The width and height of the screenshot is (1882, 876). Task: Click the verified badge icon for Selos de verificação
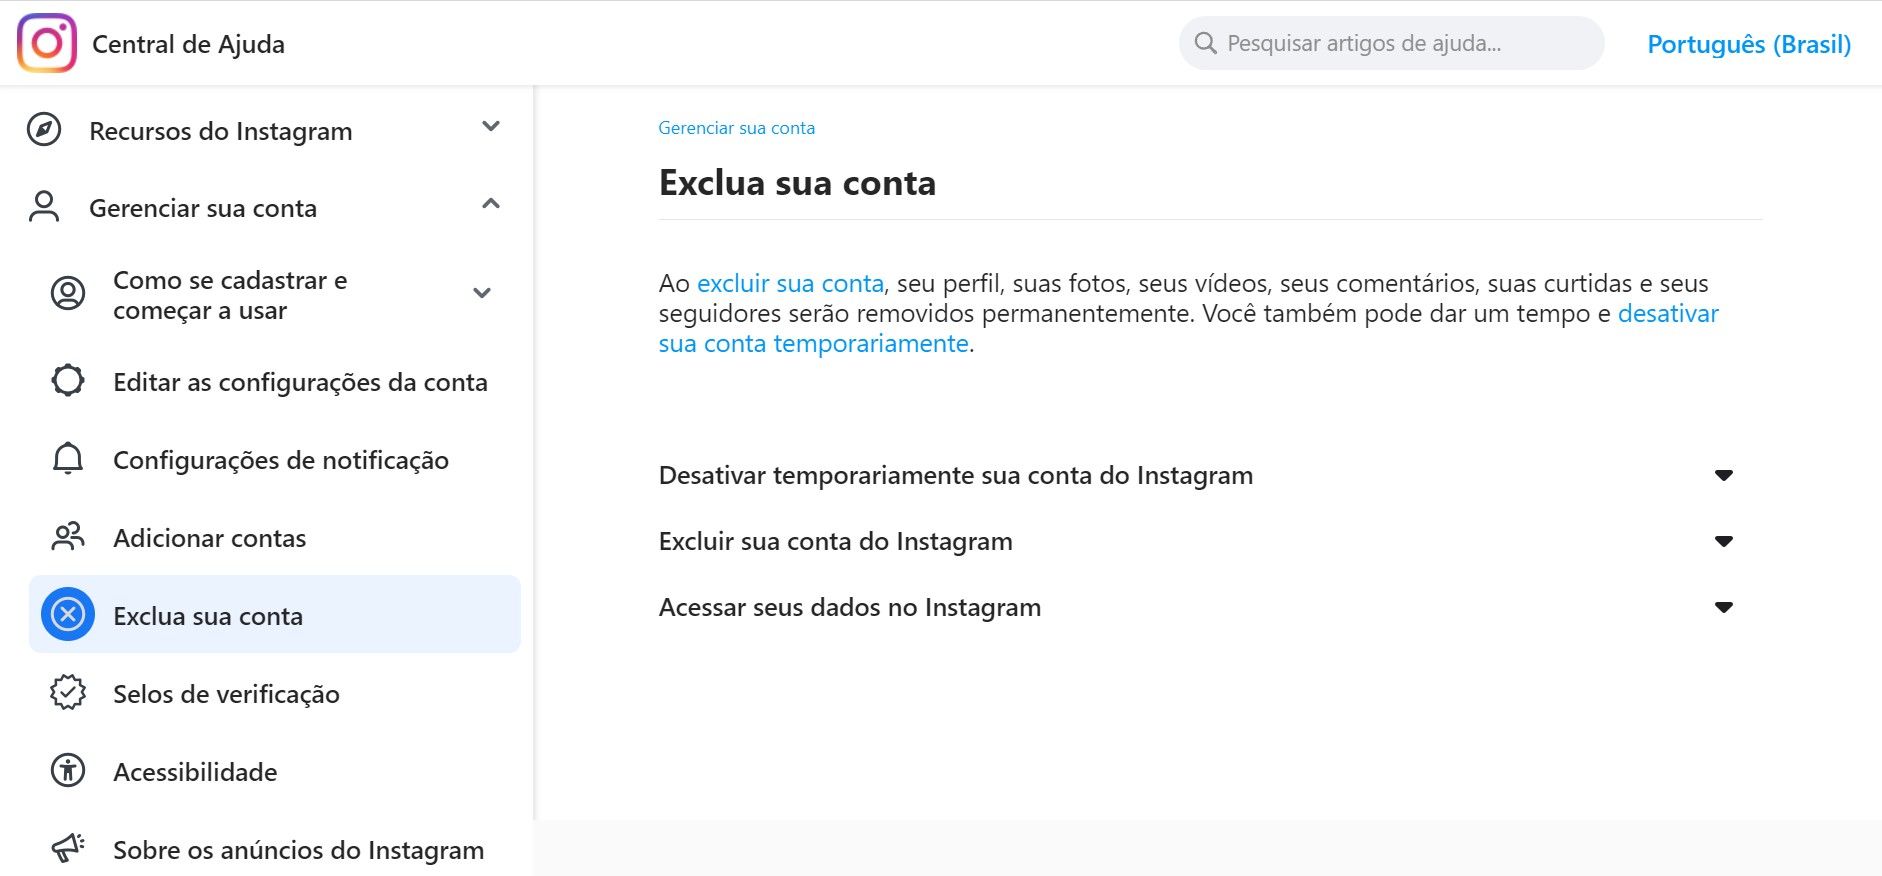68,692
